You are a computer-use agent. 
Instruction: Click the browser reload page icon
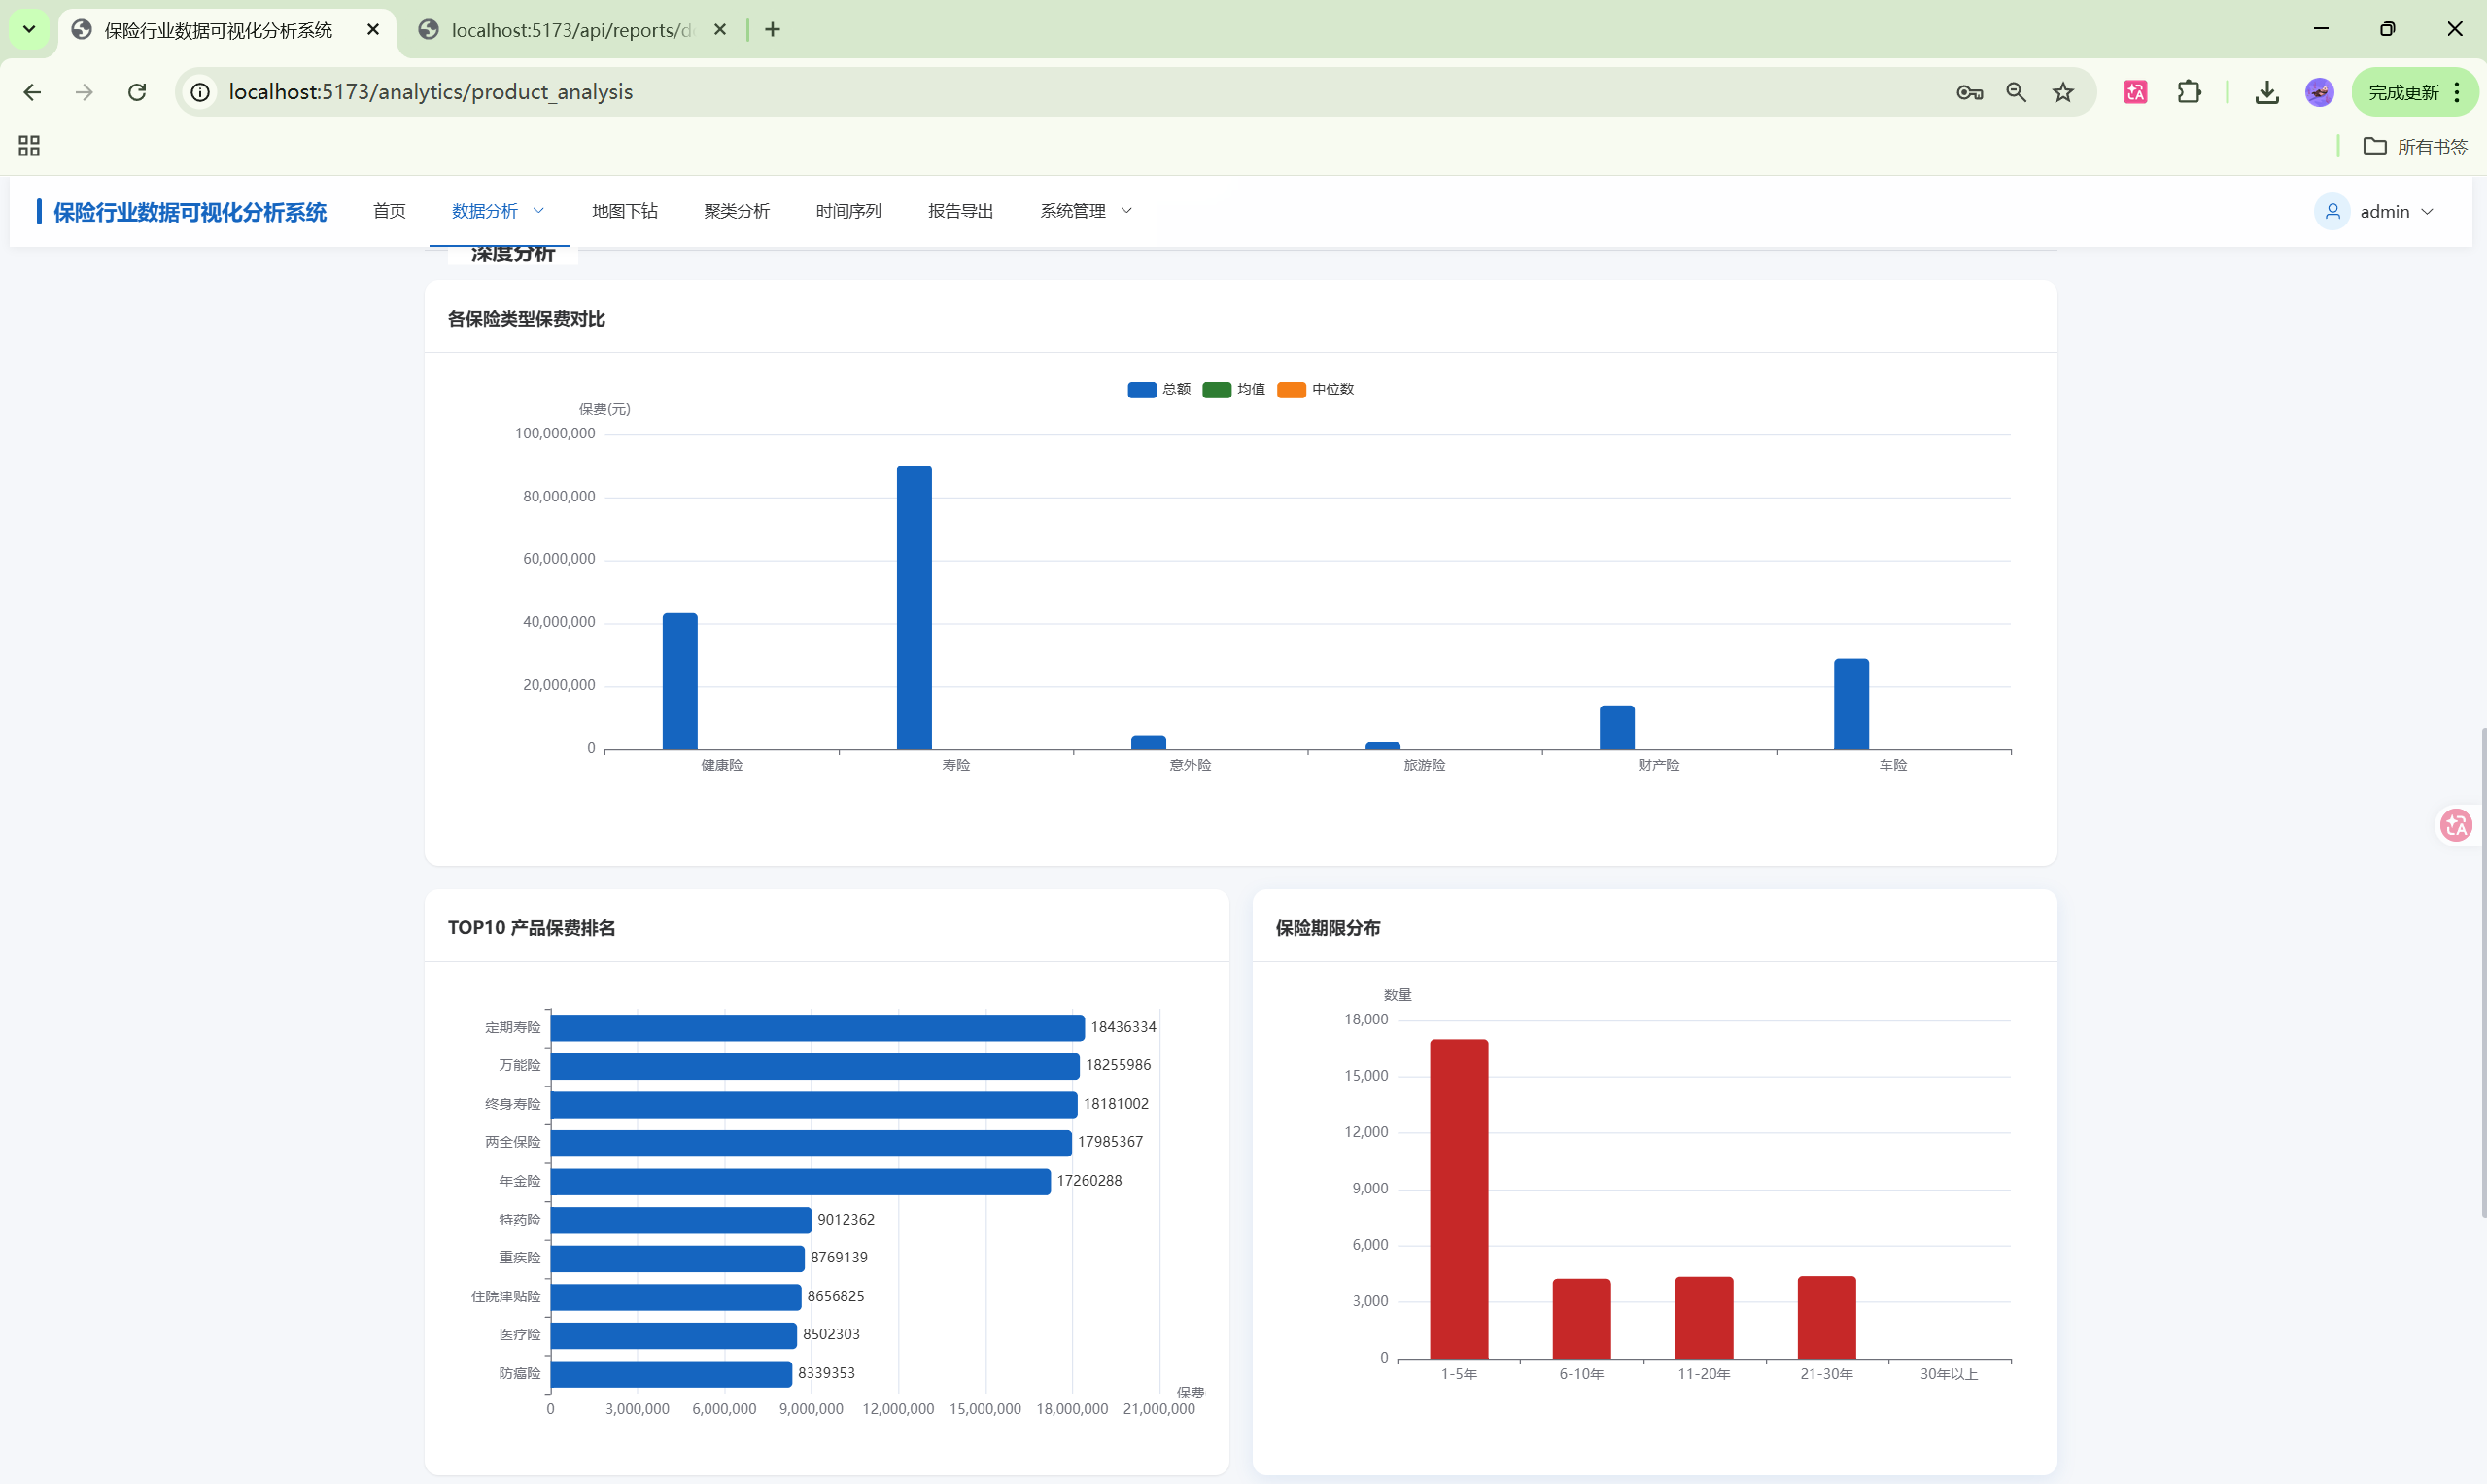point(137,92)
